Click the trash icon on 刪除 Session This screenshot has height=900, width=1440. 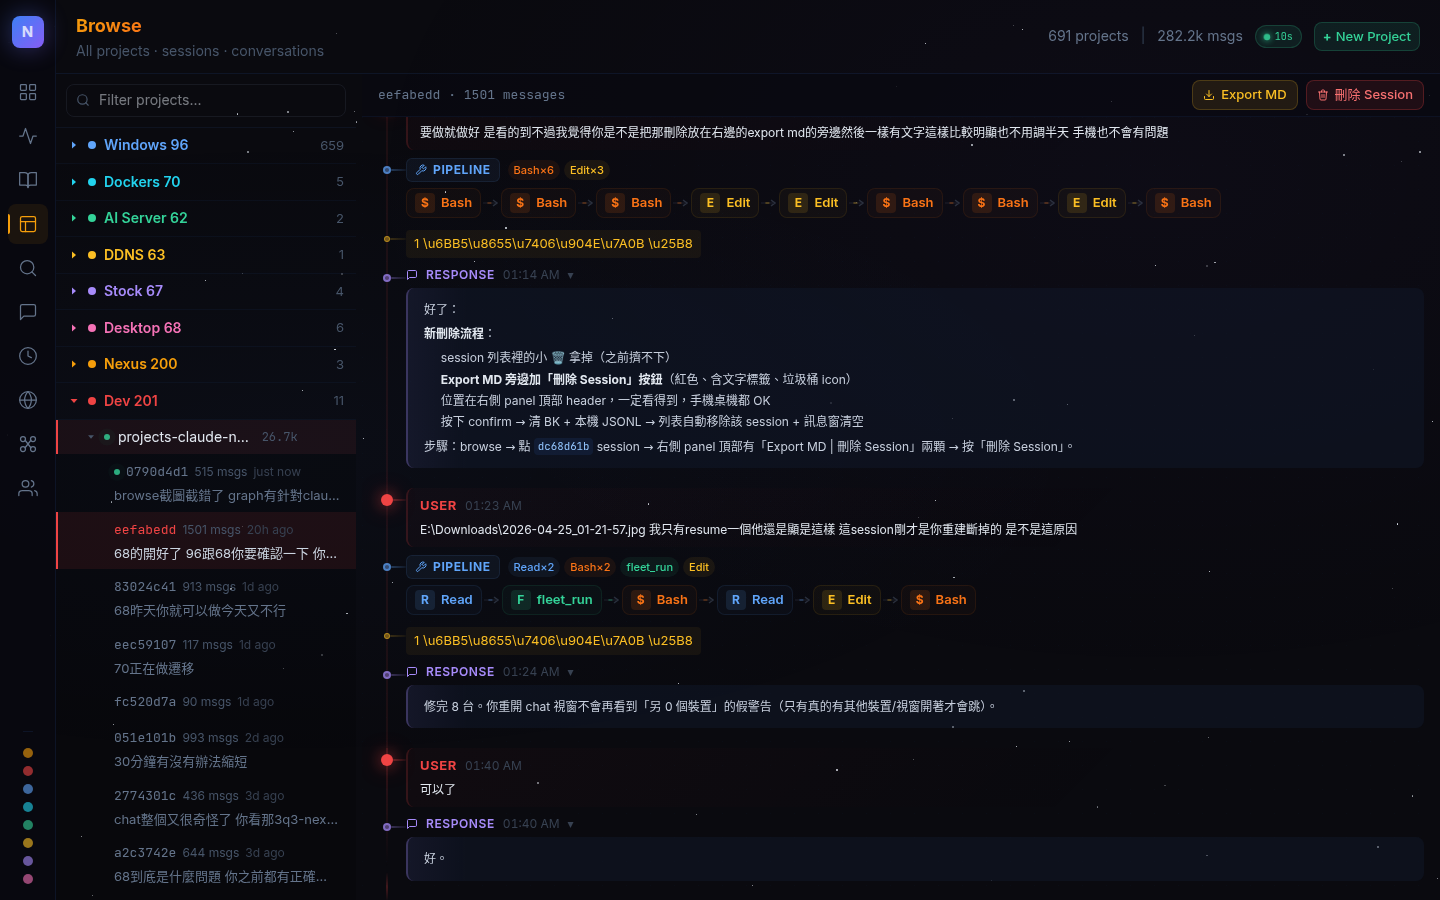1323,95
